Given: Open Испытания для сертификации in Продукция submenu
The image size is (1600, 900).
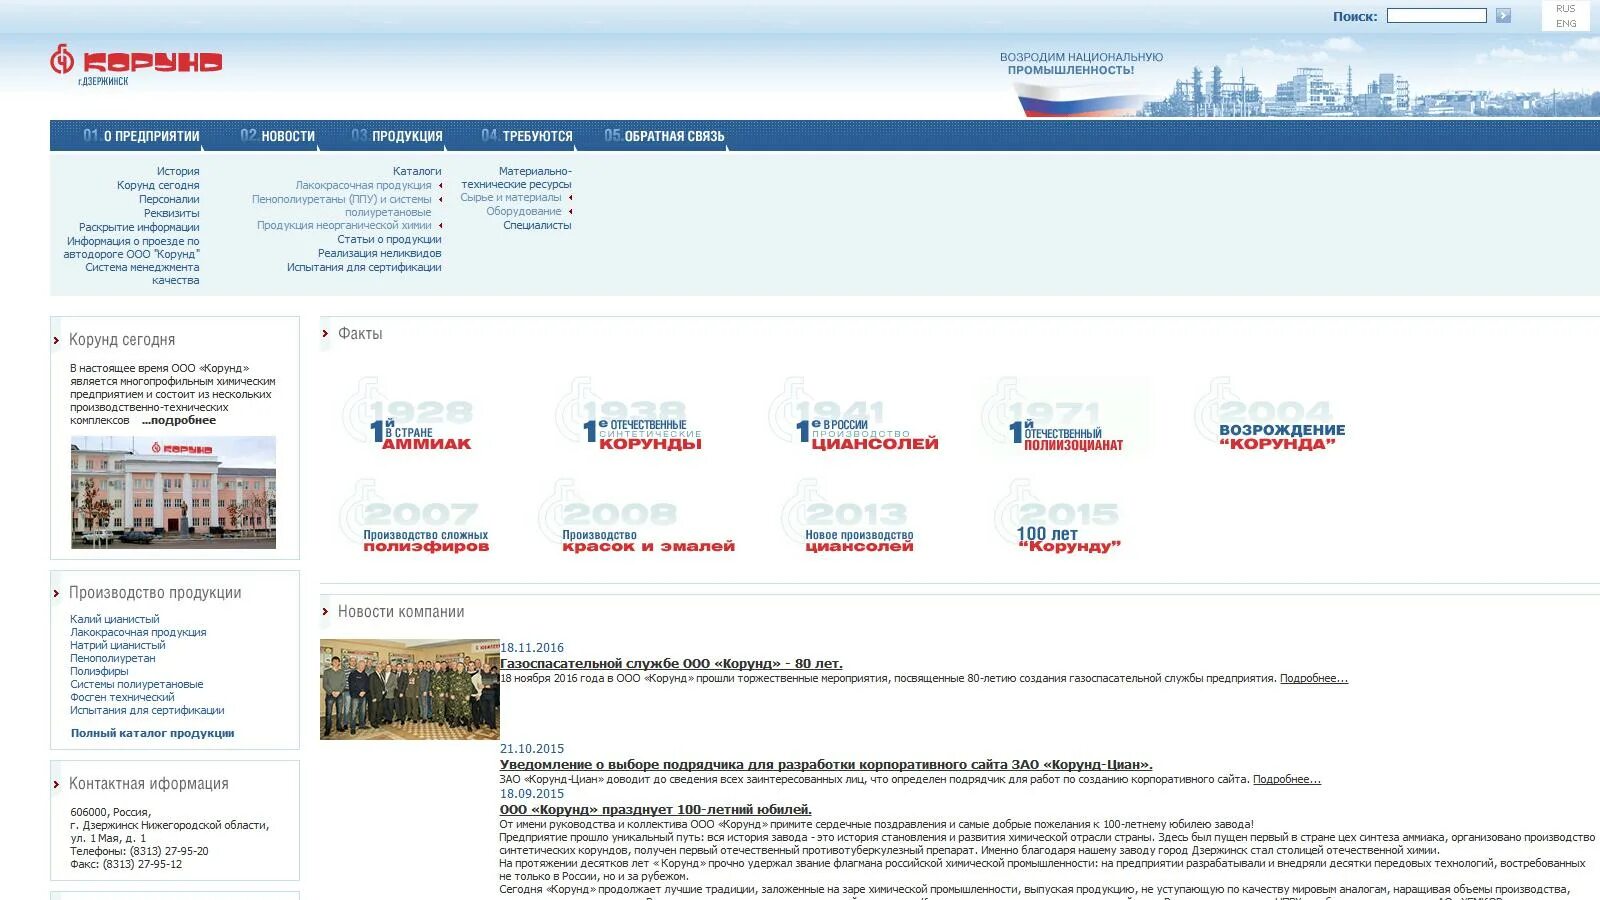Looking at the screenshot, I should click(364, 268).
